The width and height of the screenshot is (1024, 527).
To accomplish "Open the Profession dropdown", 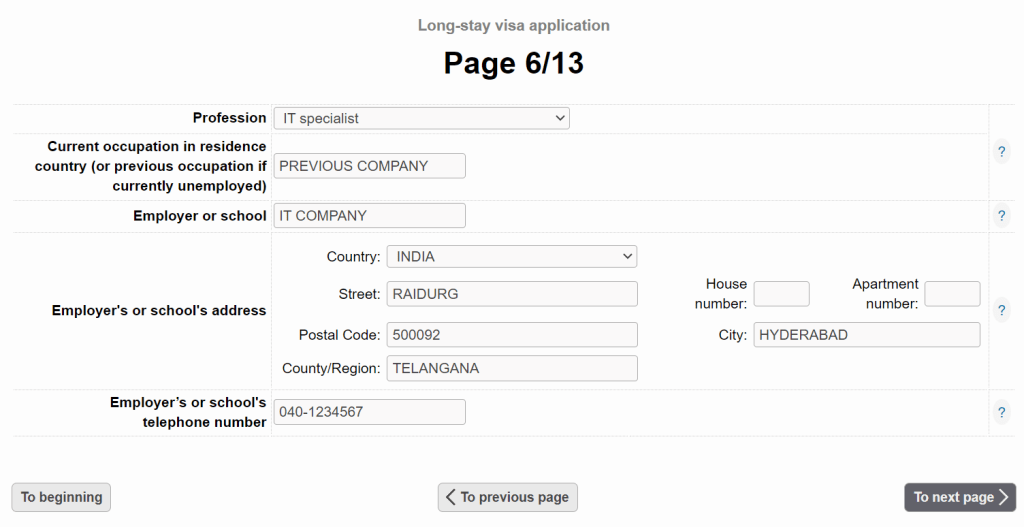I will (x=421, y=118).
